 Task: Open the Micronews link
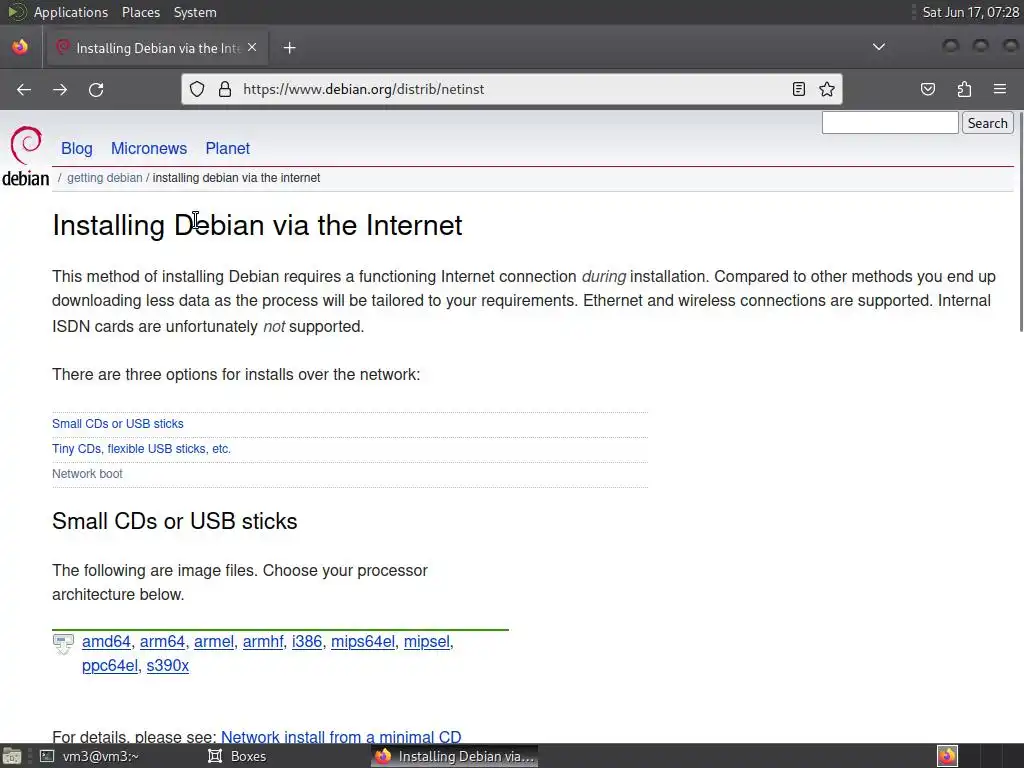149,148
